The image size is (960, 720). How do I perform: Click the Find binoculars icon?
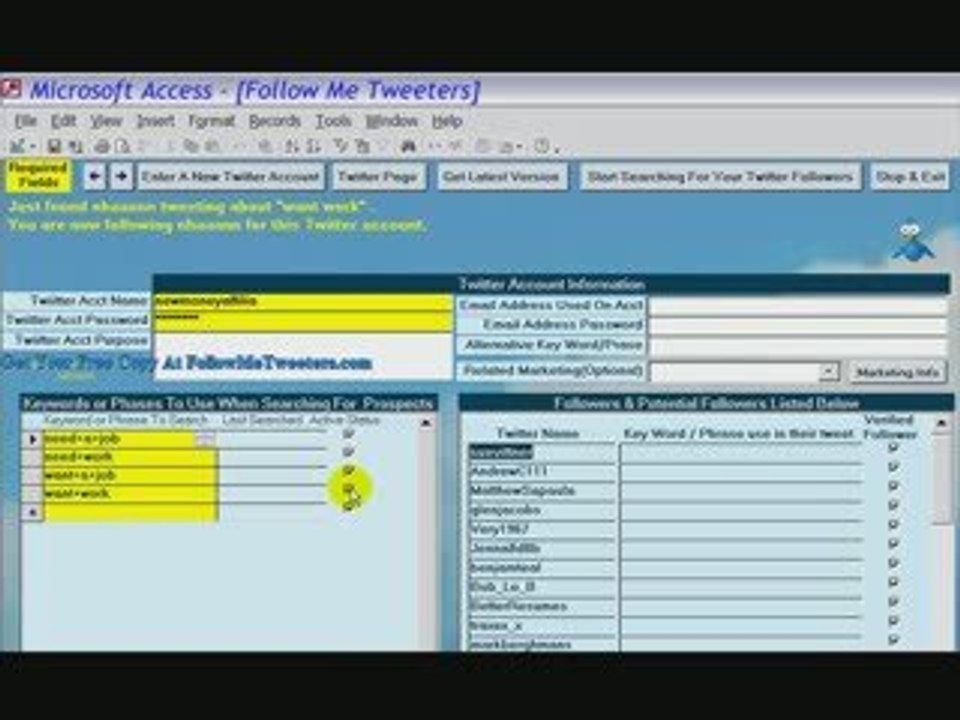(408, 146)
